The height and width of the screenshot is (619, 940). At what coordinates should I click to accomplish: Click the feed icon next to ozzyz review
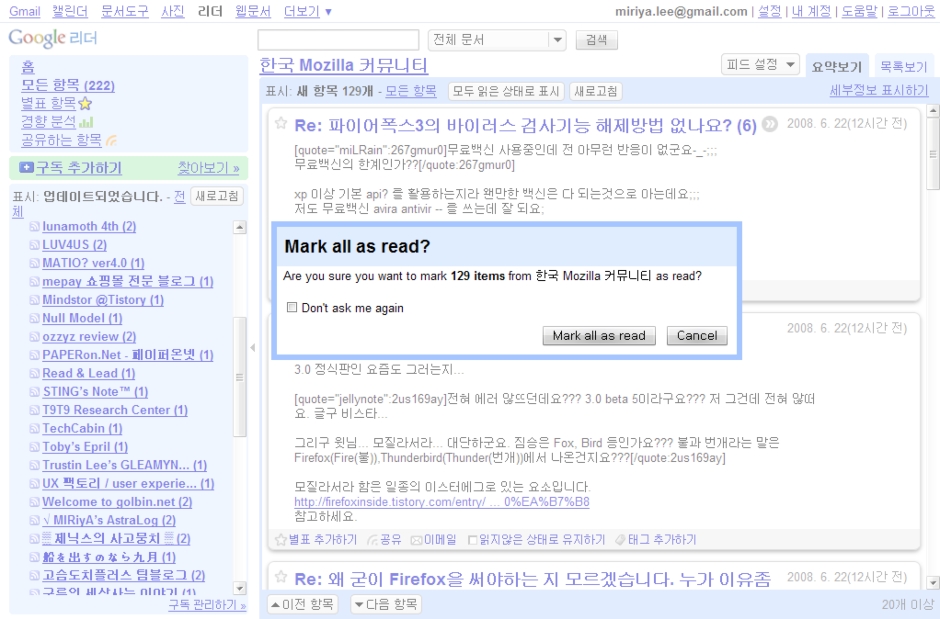35,337
